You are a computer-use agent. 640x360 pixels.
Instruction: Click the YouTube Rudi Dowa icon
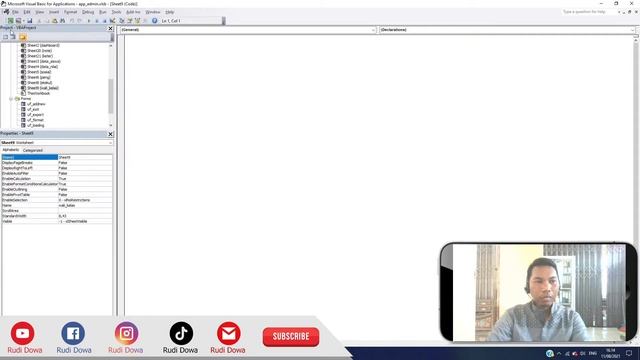[22, 333]
